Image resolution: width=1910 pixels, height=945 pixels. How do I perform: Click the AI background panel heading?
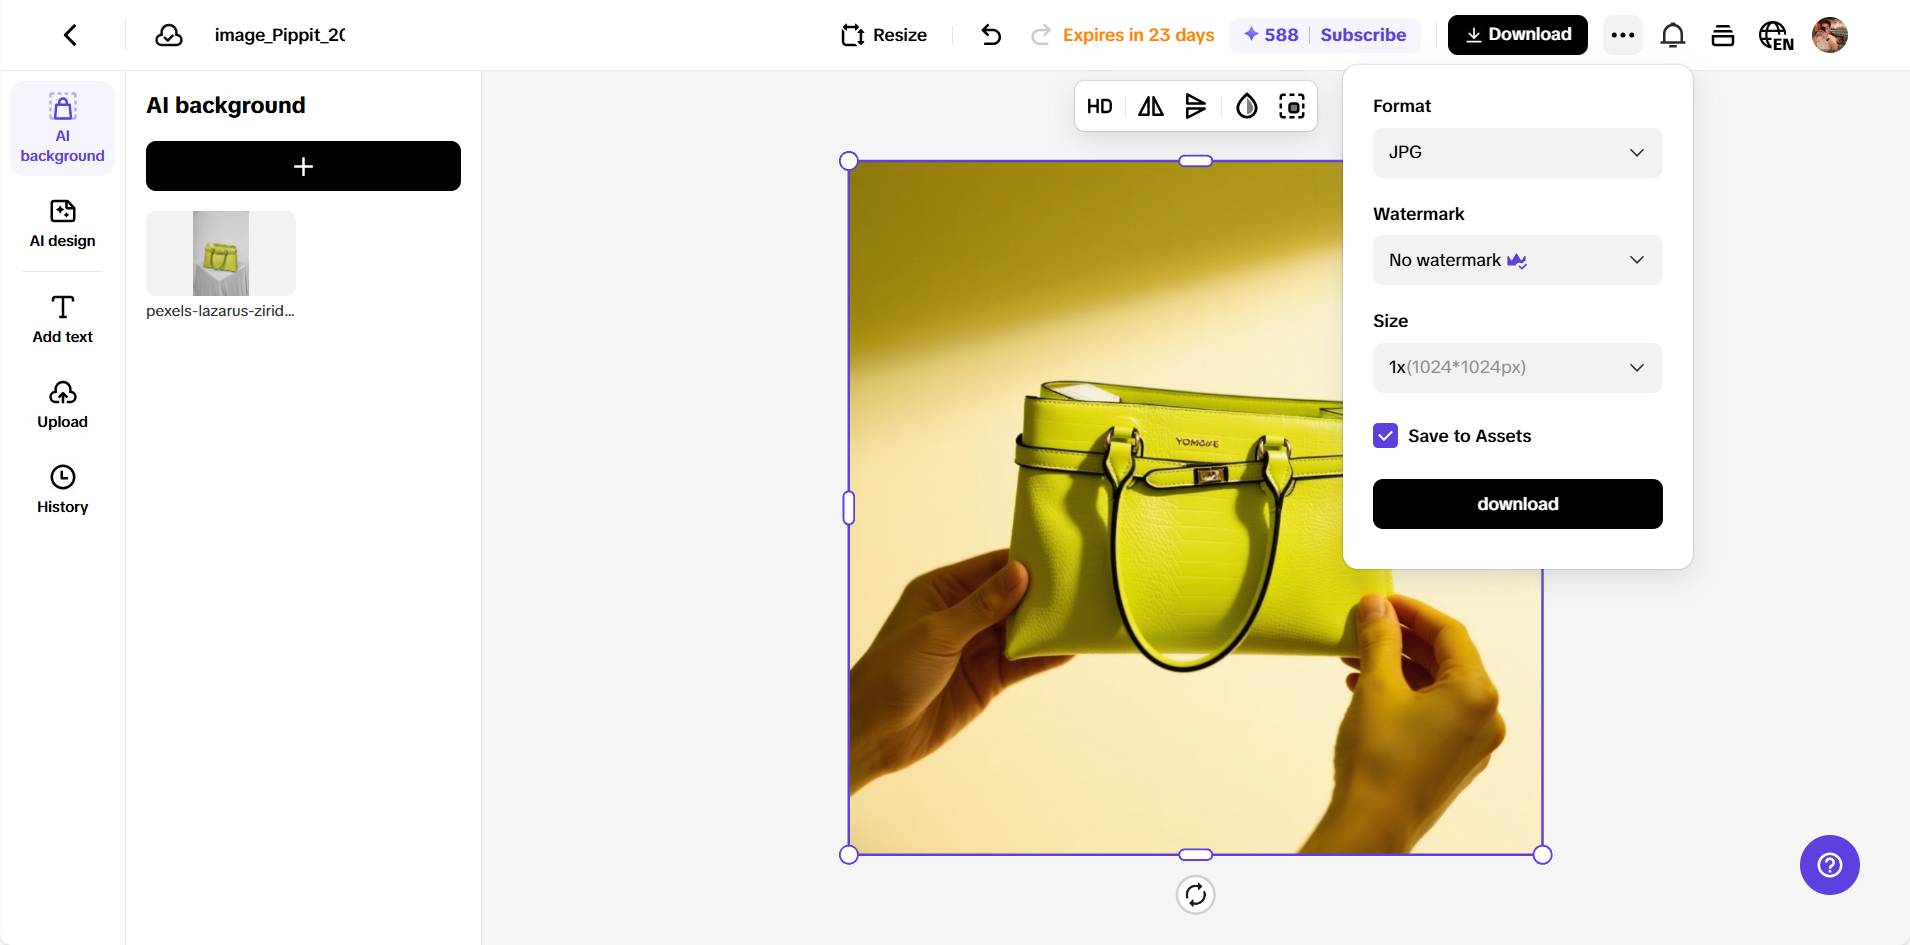point(226,105)
